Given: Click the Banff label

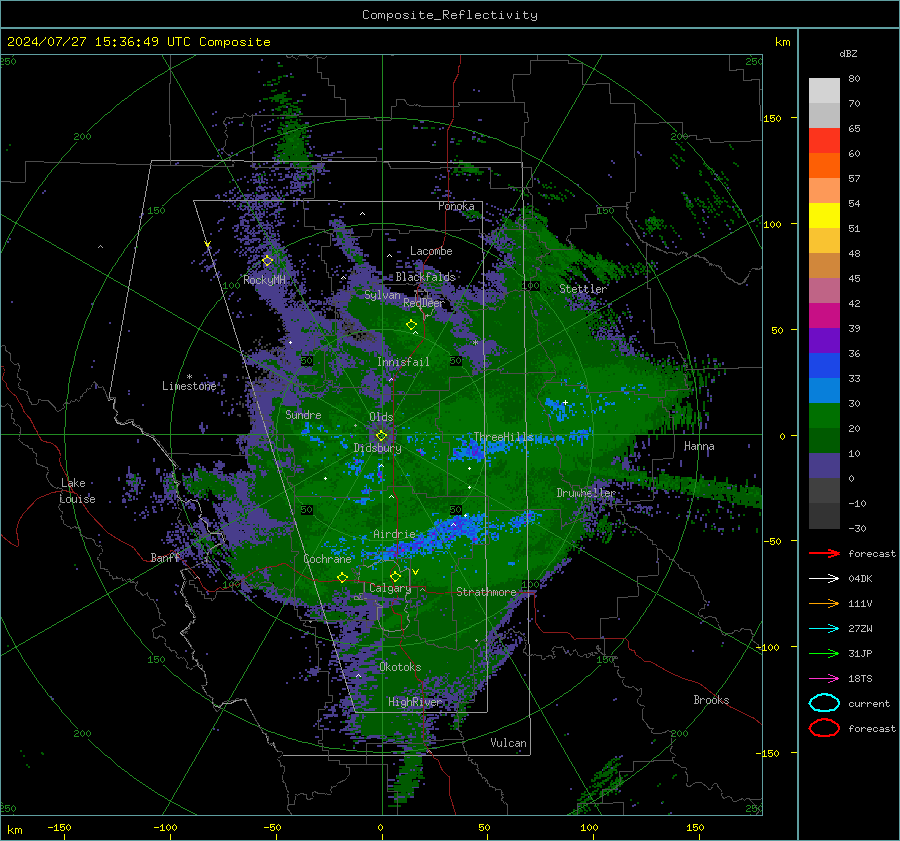Looking at the screenshot, I should point(165,557).
